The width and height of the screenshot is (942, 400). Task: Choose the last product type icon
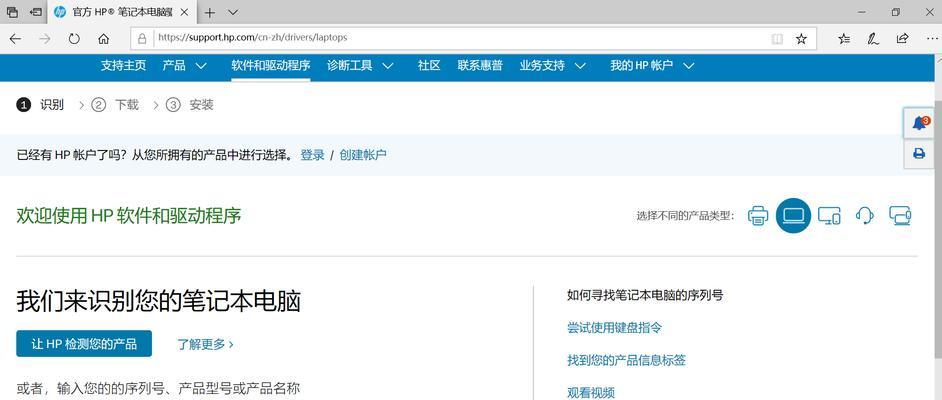point(900,215)
